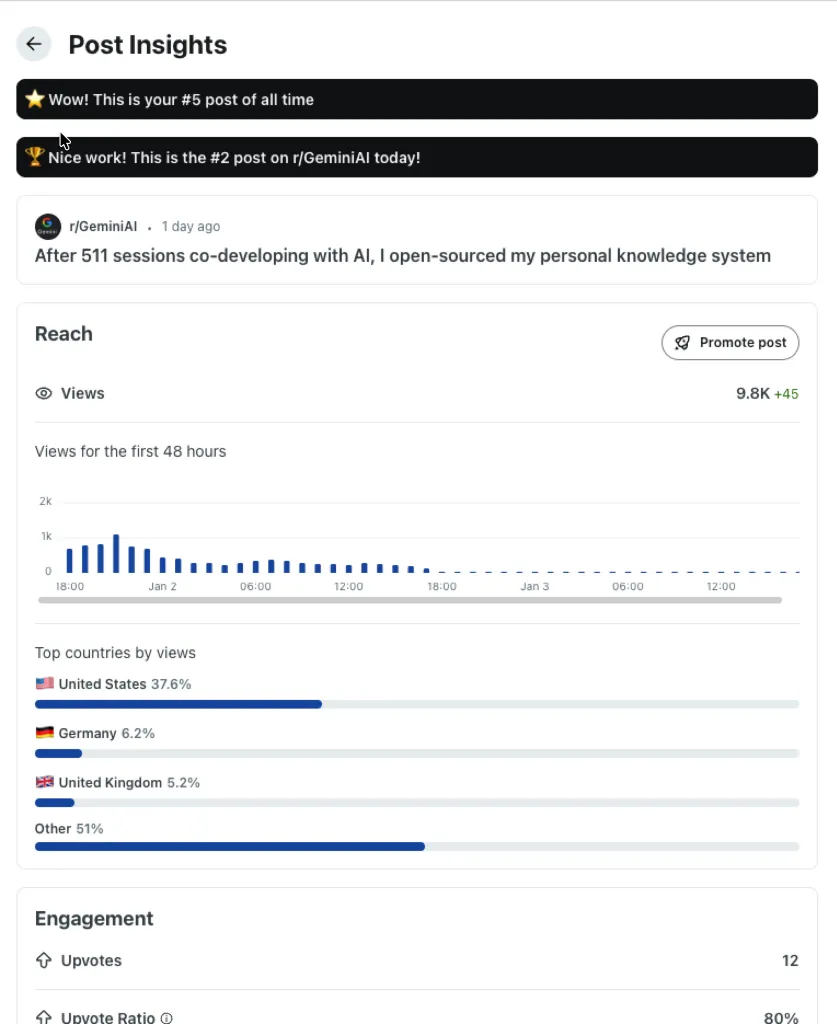Viewport: 837px width, 1024px height.
Task: Click the trophy icon in the r/GeminiAI banner
Action: [x=36, y=157]
